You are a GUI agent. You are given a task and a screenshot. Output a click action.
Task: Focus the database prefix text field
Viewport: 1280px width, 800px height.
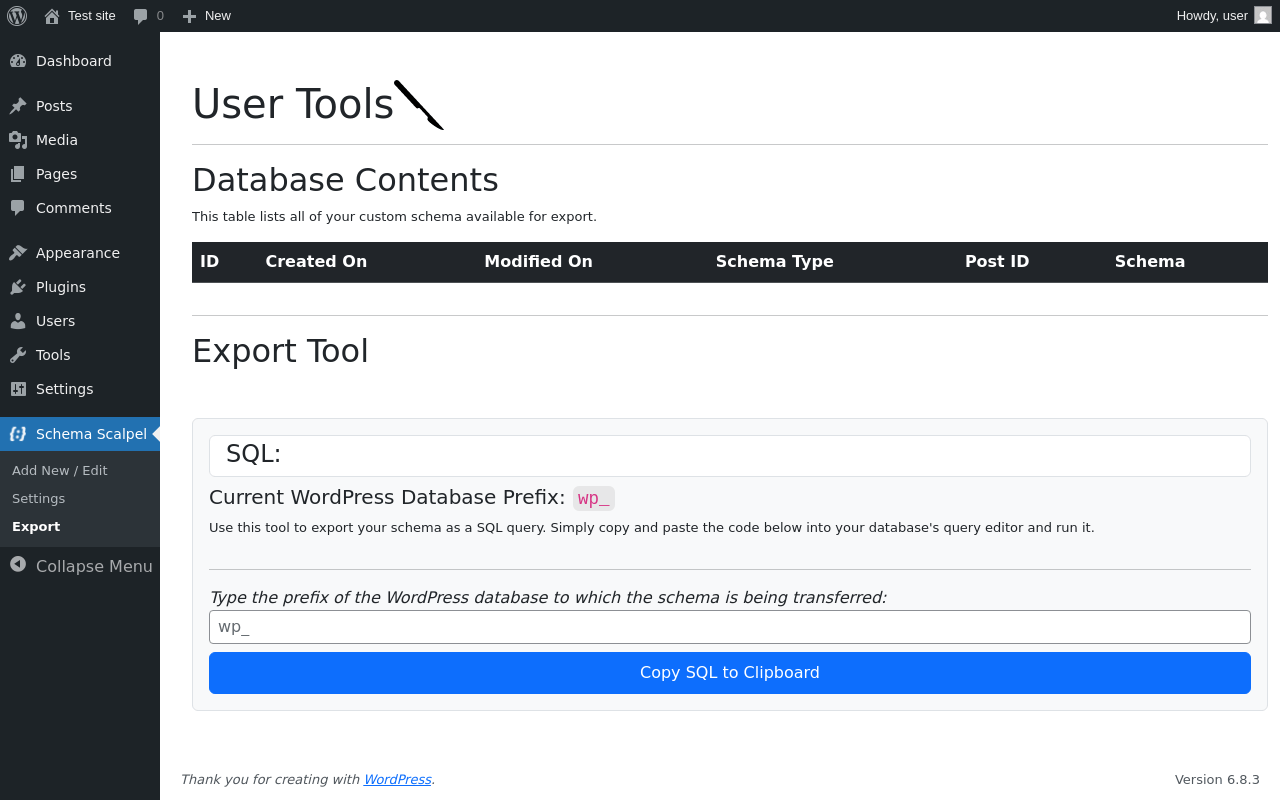(x=729, y=627)
